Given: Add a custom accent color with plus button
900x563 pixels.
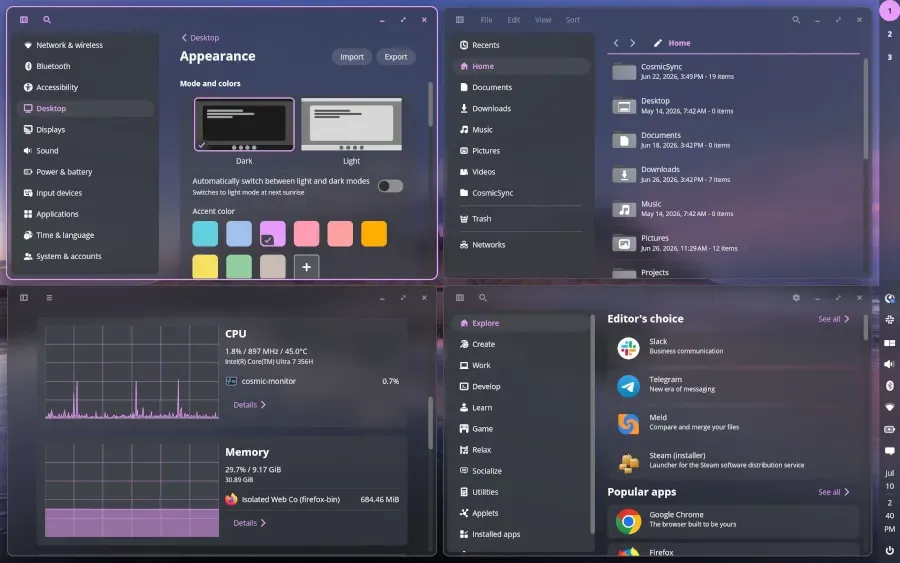Looking at the screenshot, I should tap(307, 267).
